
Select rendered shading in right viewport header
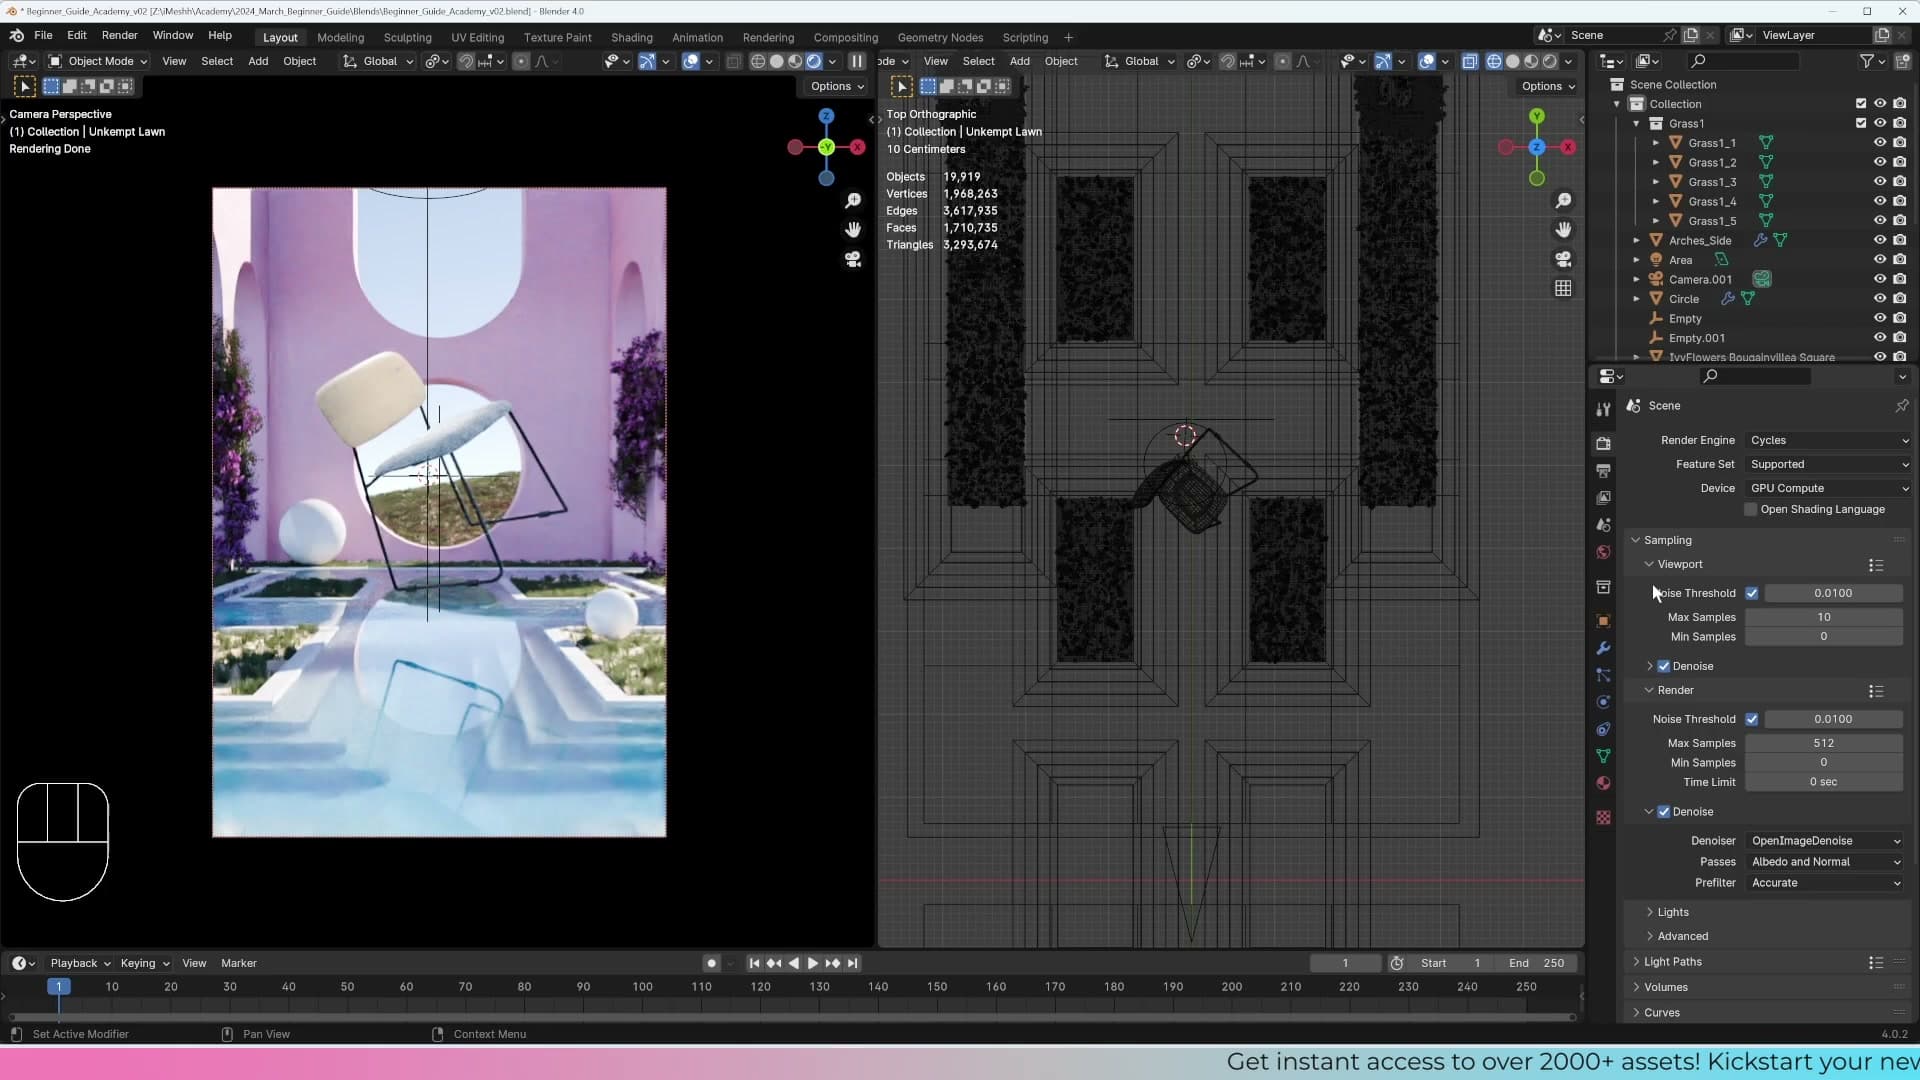point(1550,61)
